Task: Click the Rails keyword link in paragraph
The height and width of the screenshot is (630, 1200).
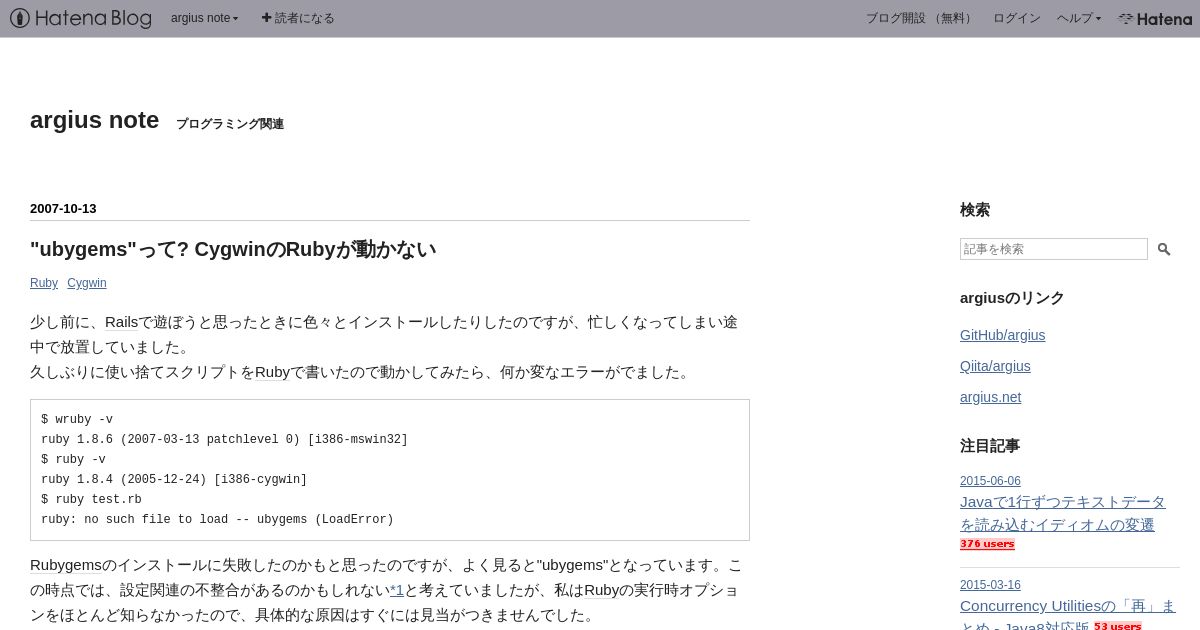Action: coord(121,322)
